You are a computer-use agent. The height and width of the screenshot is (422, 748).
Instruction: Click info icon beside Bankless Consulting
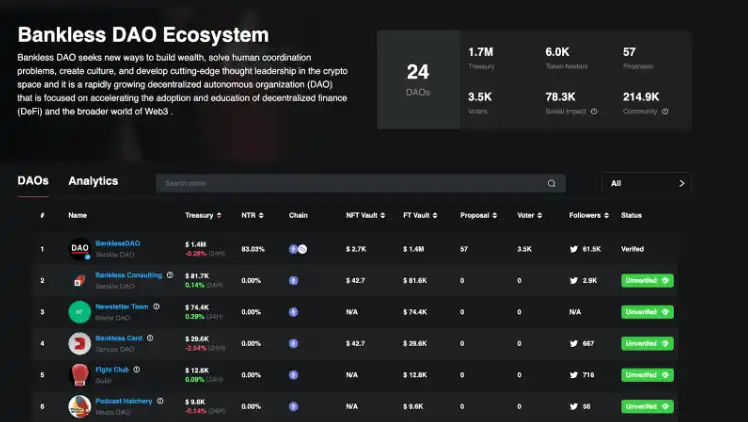[x=170, y=275]
